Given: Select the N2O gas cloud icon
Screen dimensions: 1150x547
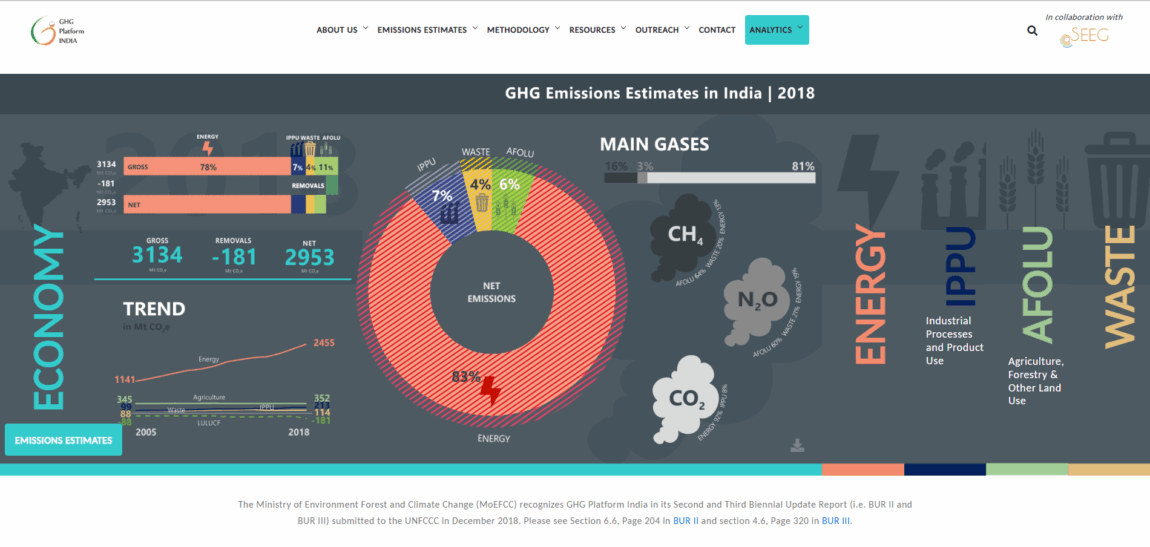Looking at the screenshot, I should coord(762,298).
